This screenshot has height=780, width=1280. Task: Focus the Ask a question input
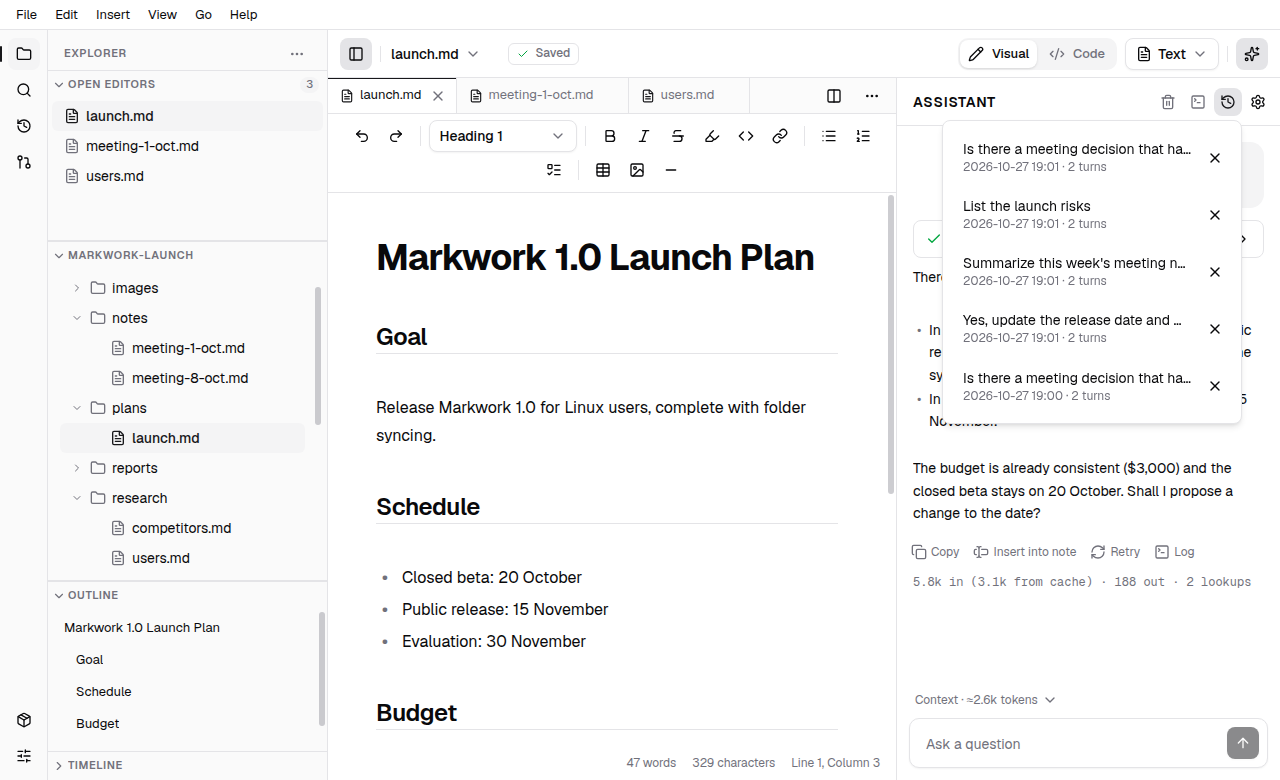click(1070, 744)
